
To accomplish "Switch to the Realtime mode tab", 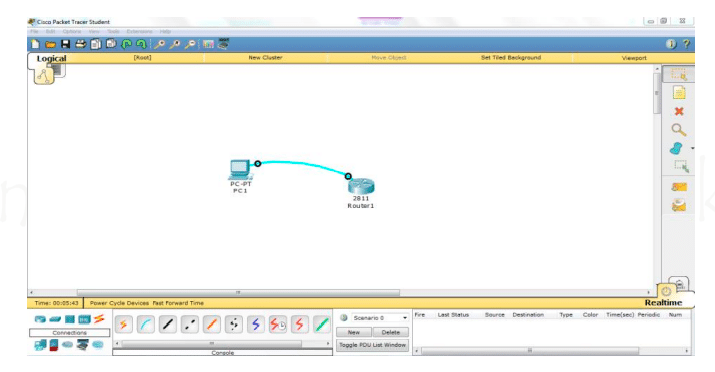I will coord(663,302).
